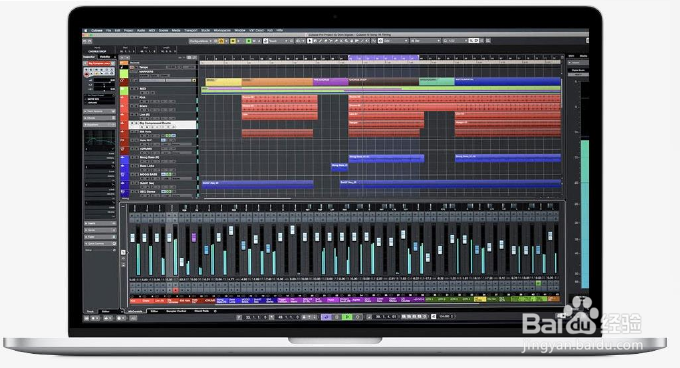Open the Edit menu
The height and width of the screenshot is (368, 680).
tap(117, 30)
